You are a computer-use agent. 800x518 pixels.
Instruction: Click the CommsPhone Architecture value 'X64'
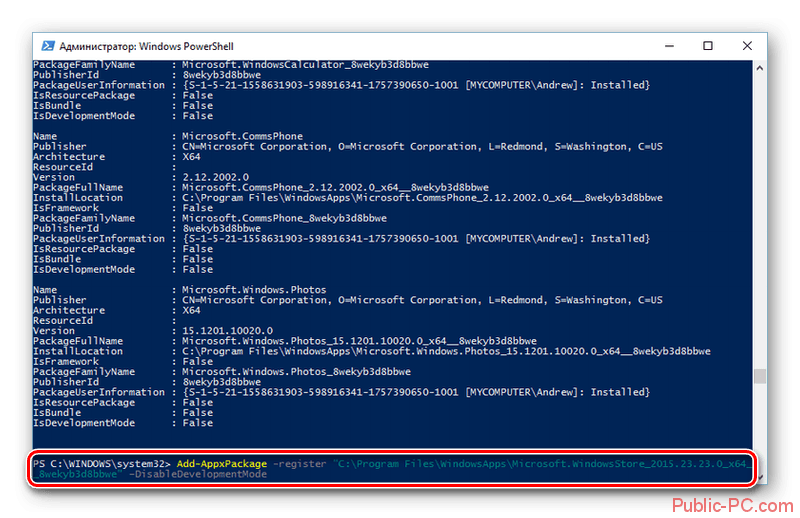tap(191, 157)
